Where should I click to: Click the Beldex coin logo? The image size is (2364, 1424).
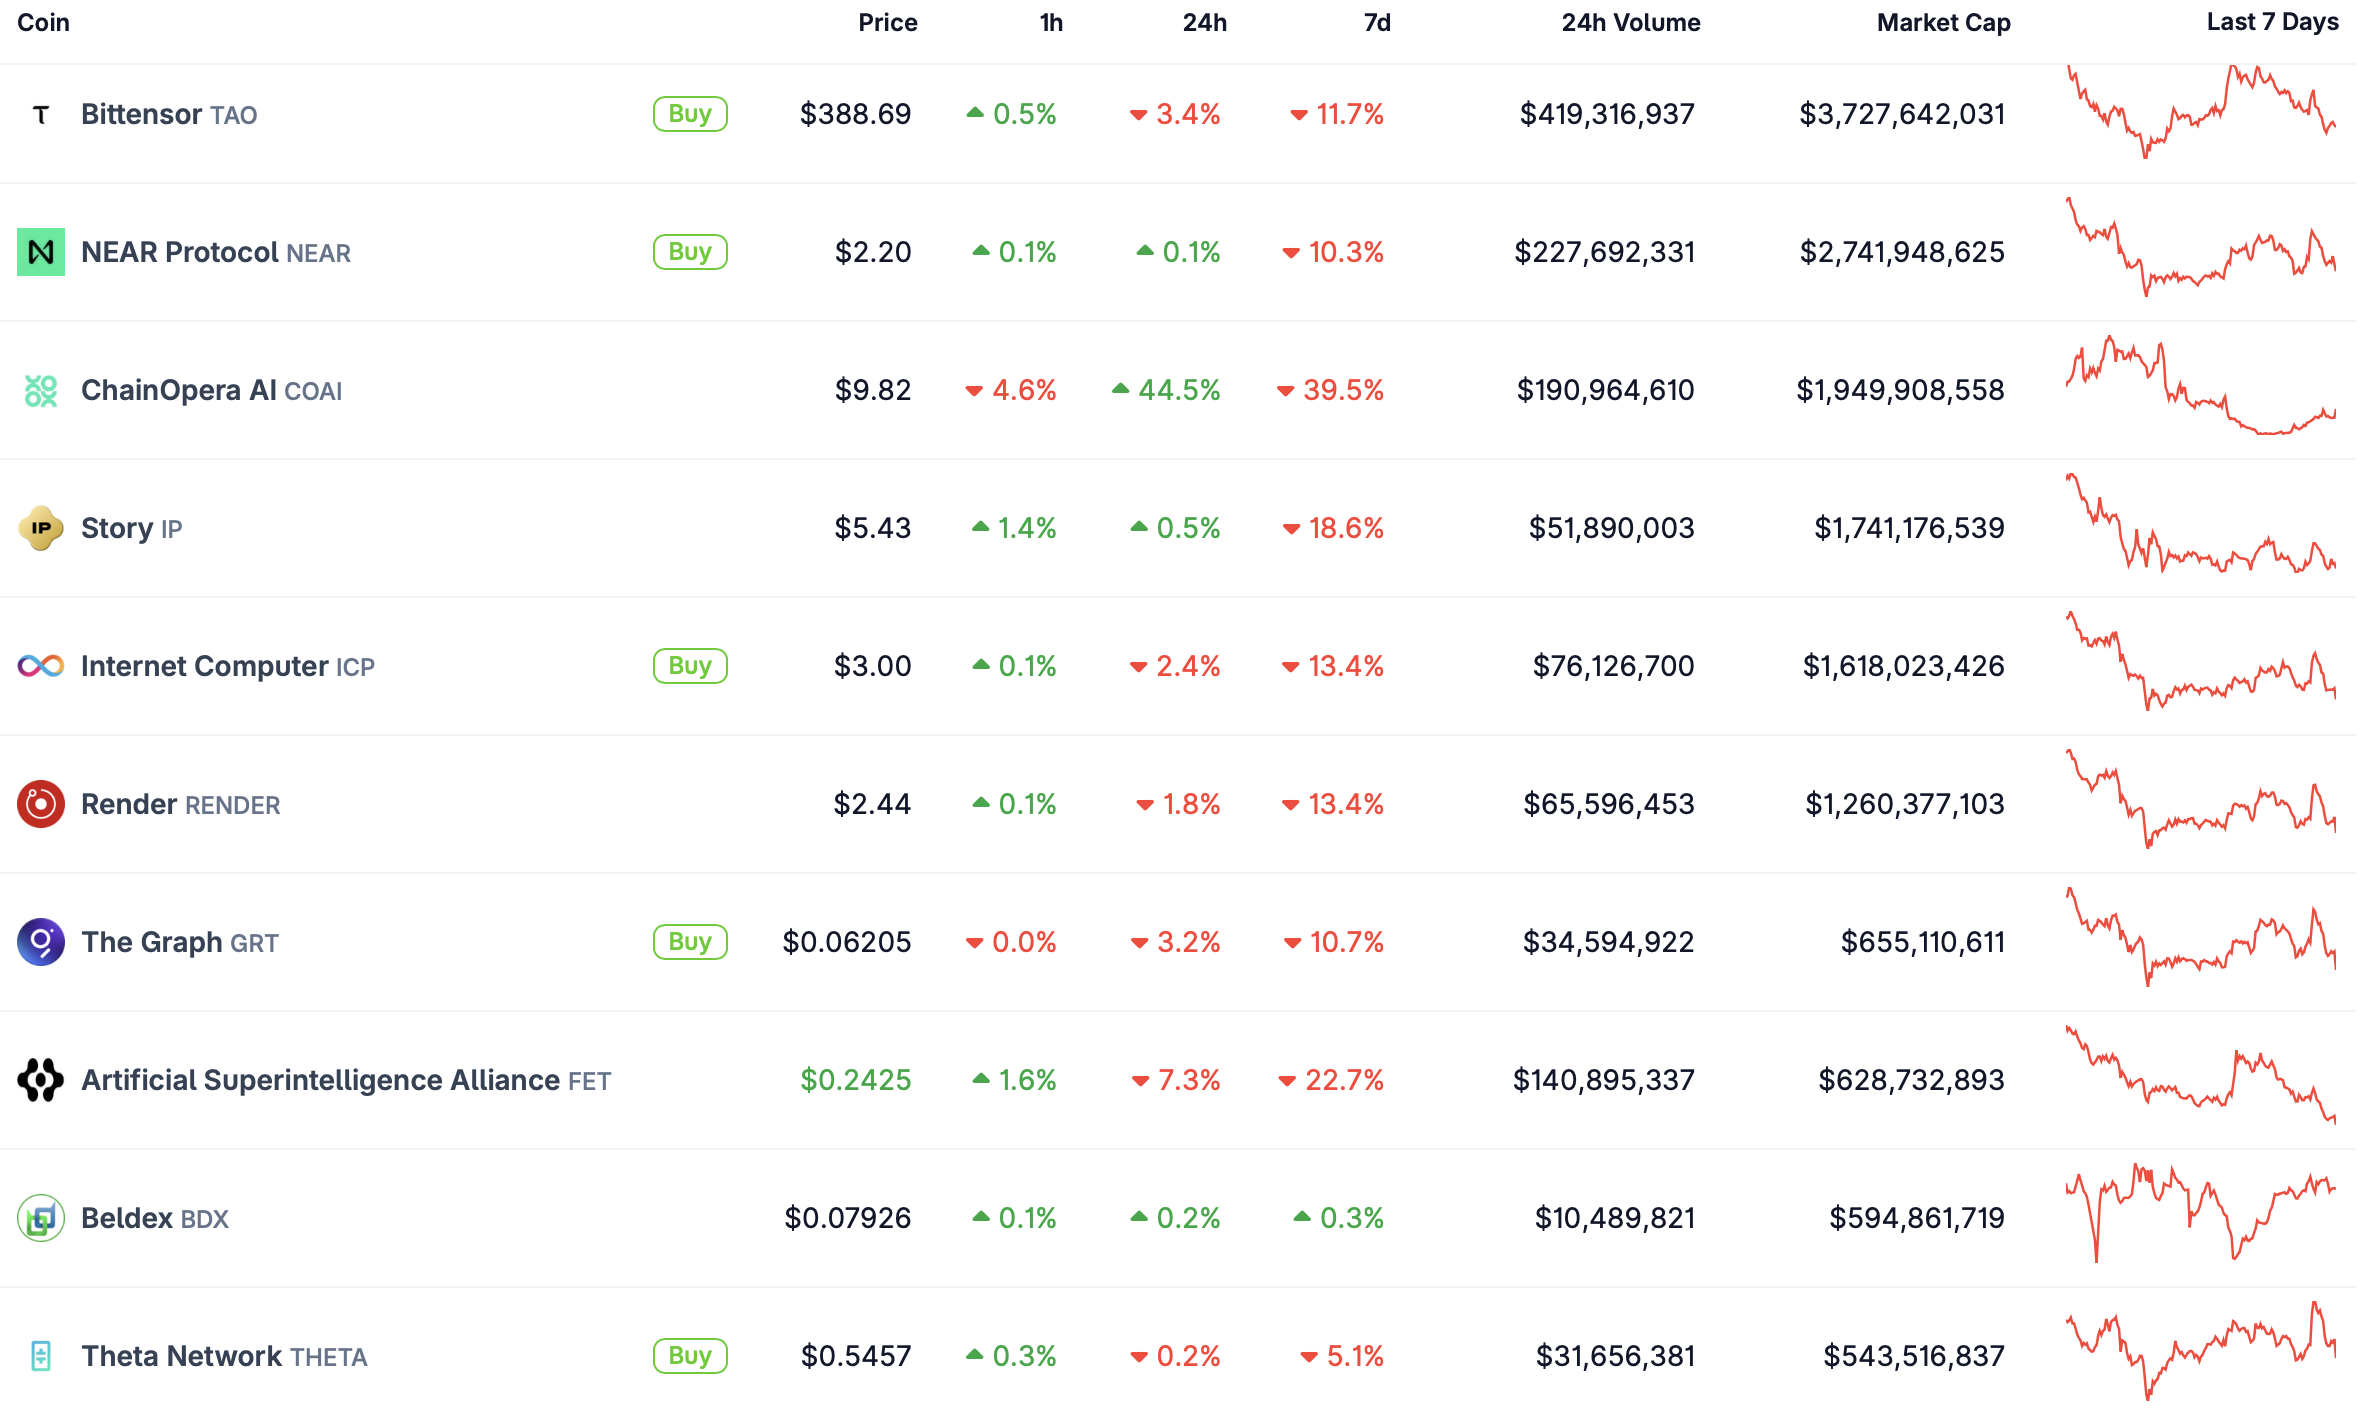[41, 1218]
